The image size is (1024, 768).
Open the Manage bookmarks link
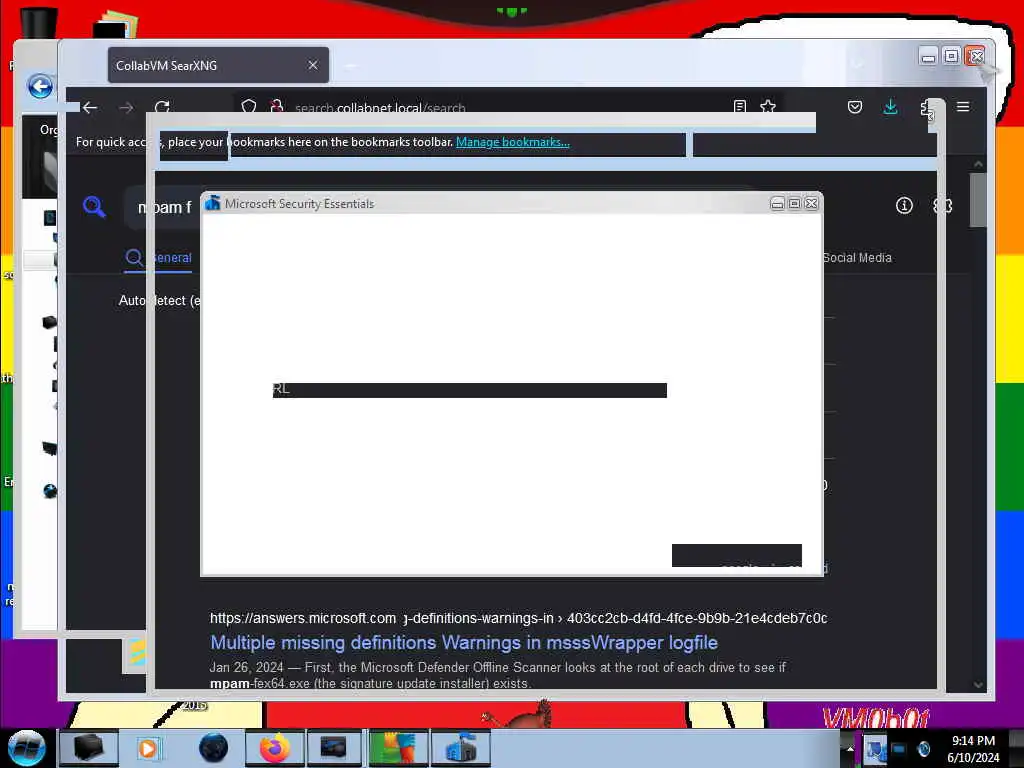pyautogui.click(x=513, y=142)
